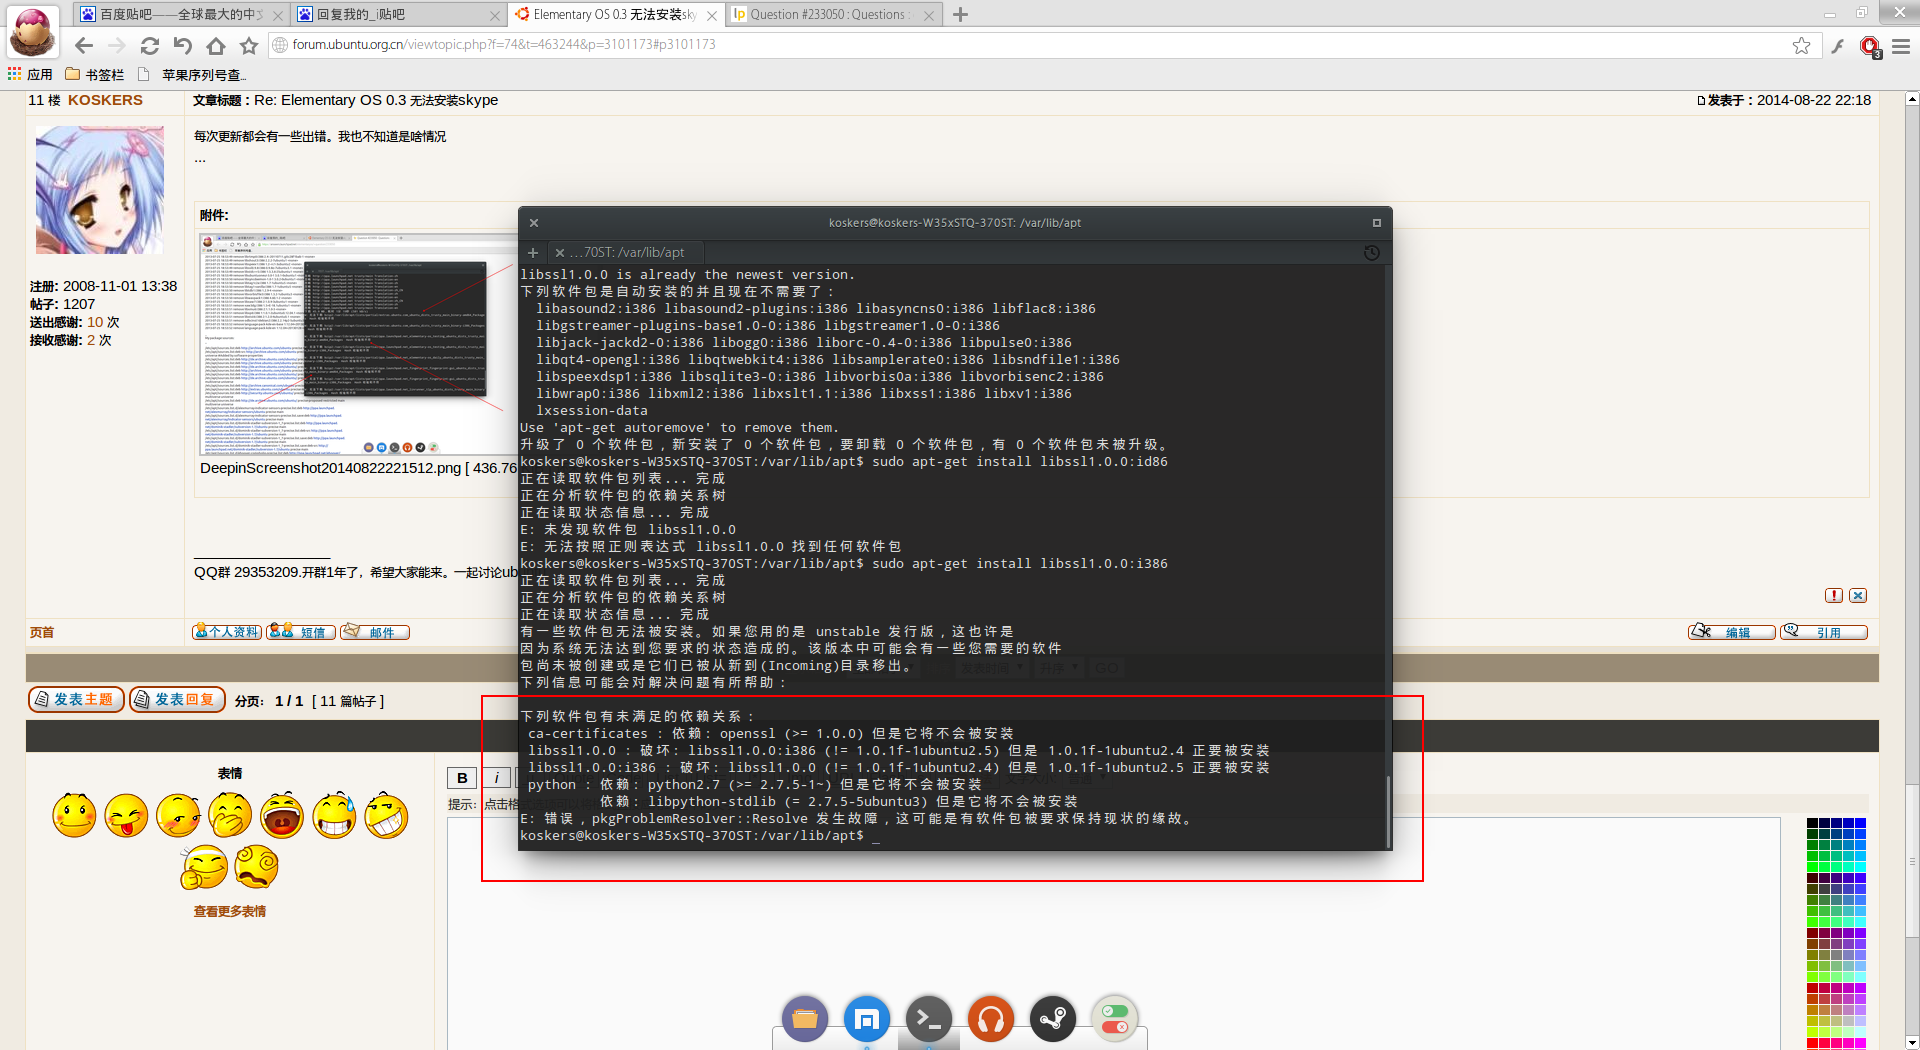The width and height of the screenshot is (1920, 1050).
Task: Open the red extension icon with badge
Action: 1869,46
